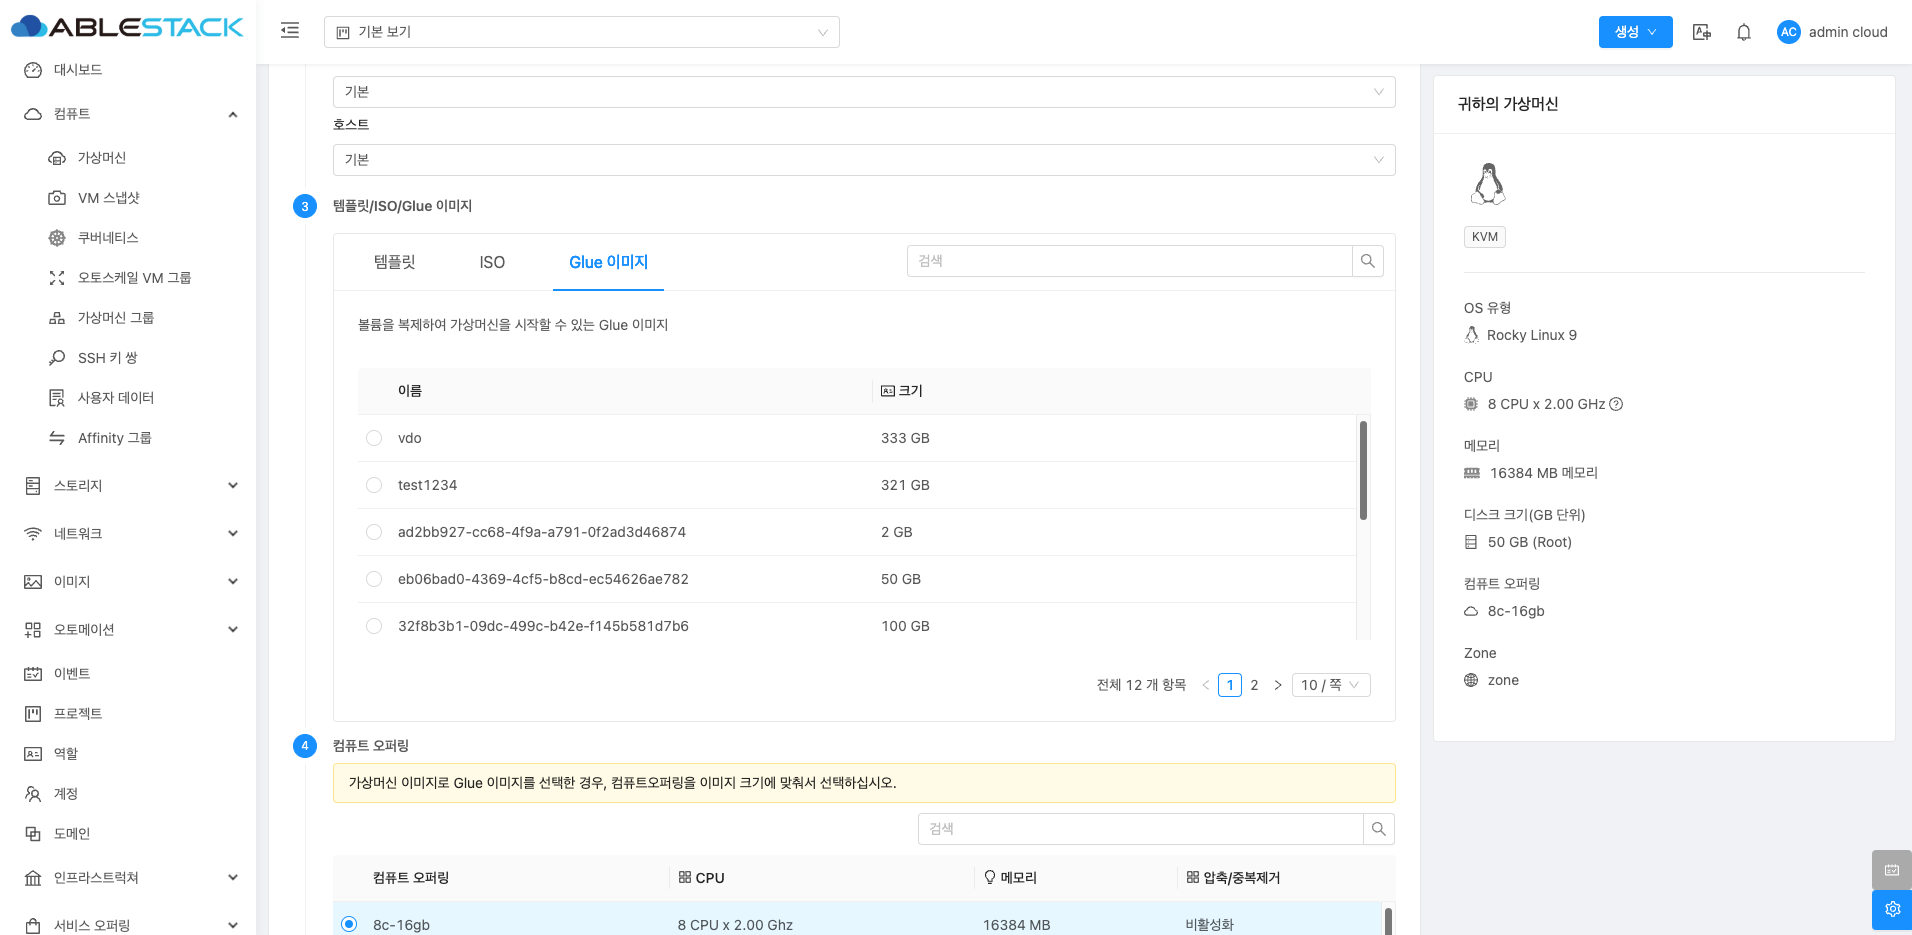Screen dimensions: 1912x935
Task: Click search icon for compute offerings
Action: tap(1378, 829)
